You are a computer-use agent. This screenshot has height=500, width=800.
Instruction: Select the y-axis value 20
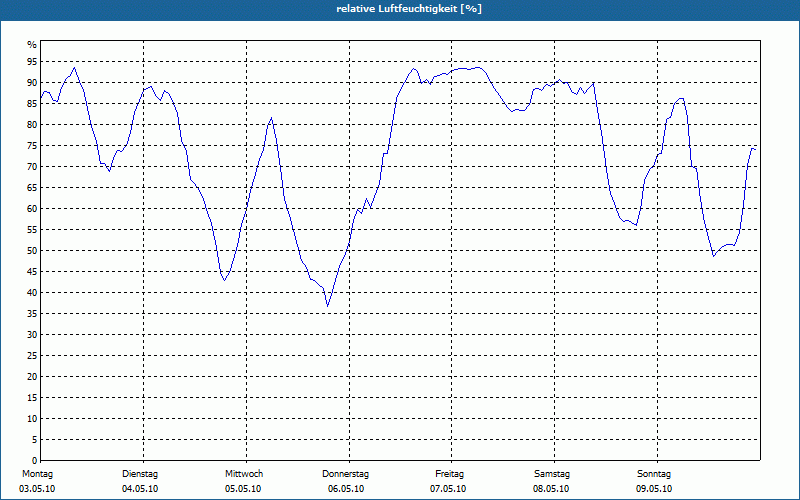click(32, 377)
